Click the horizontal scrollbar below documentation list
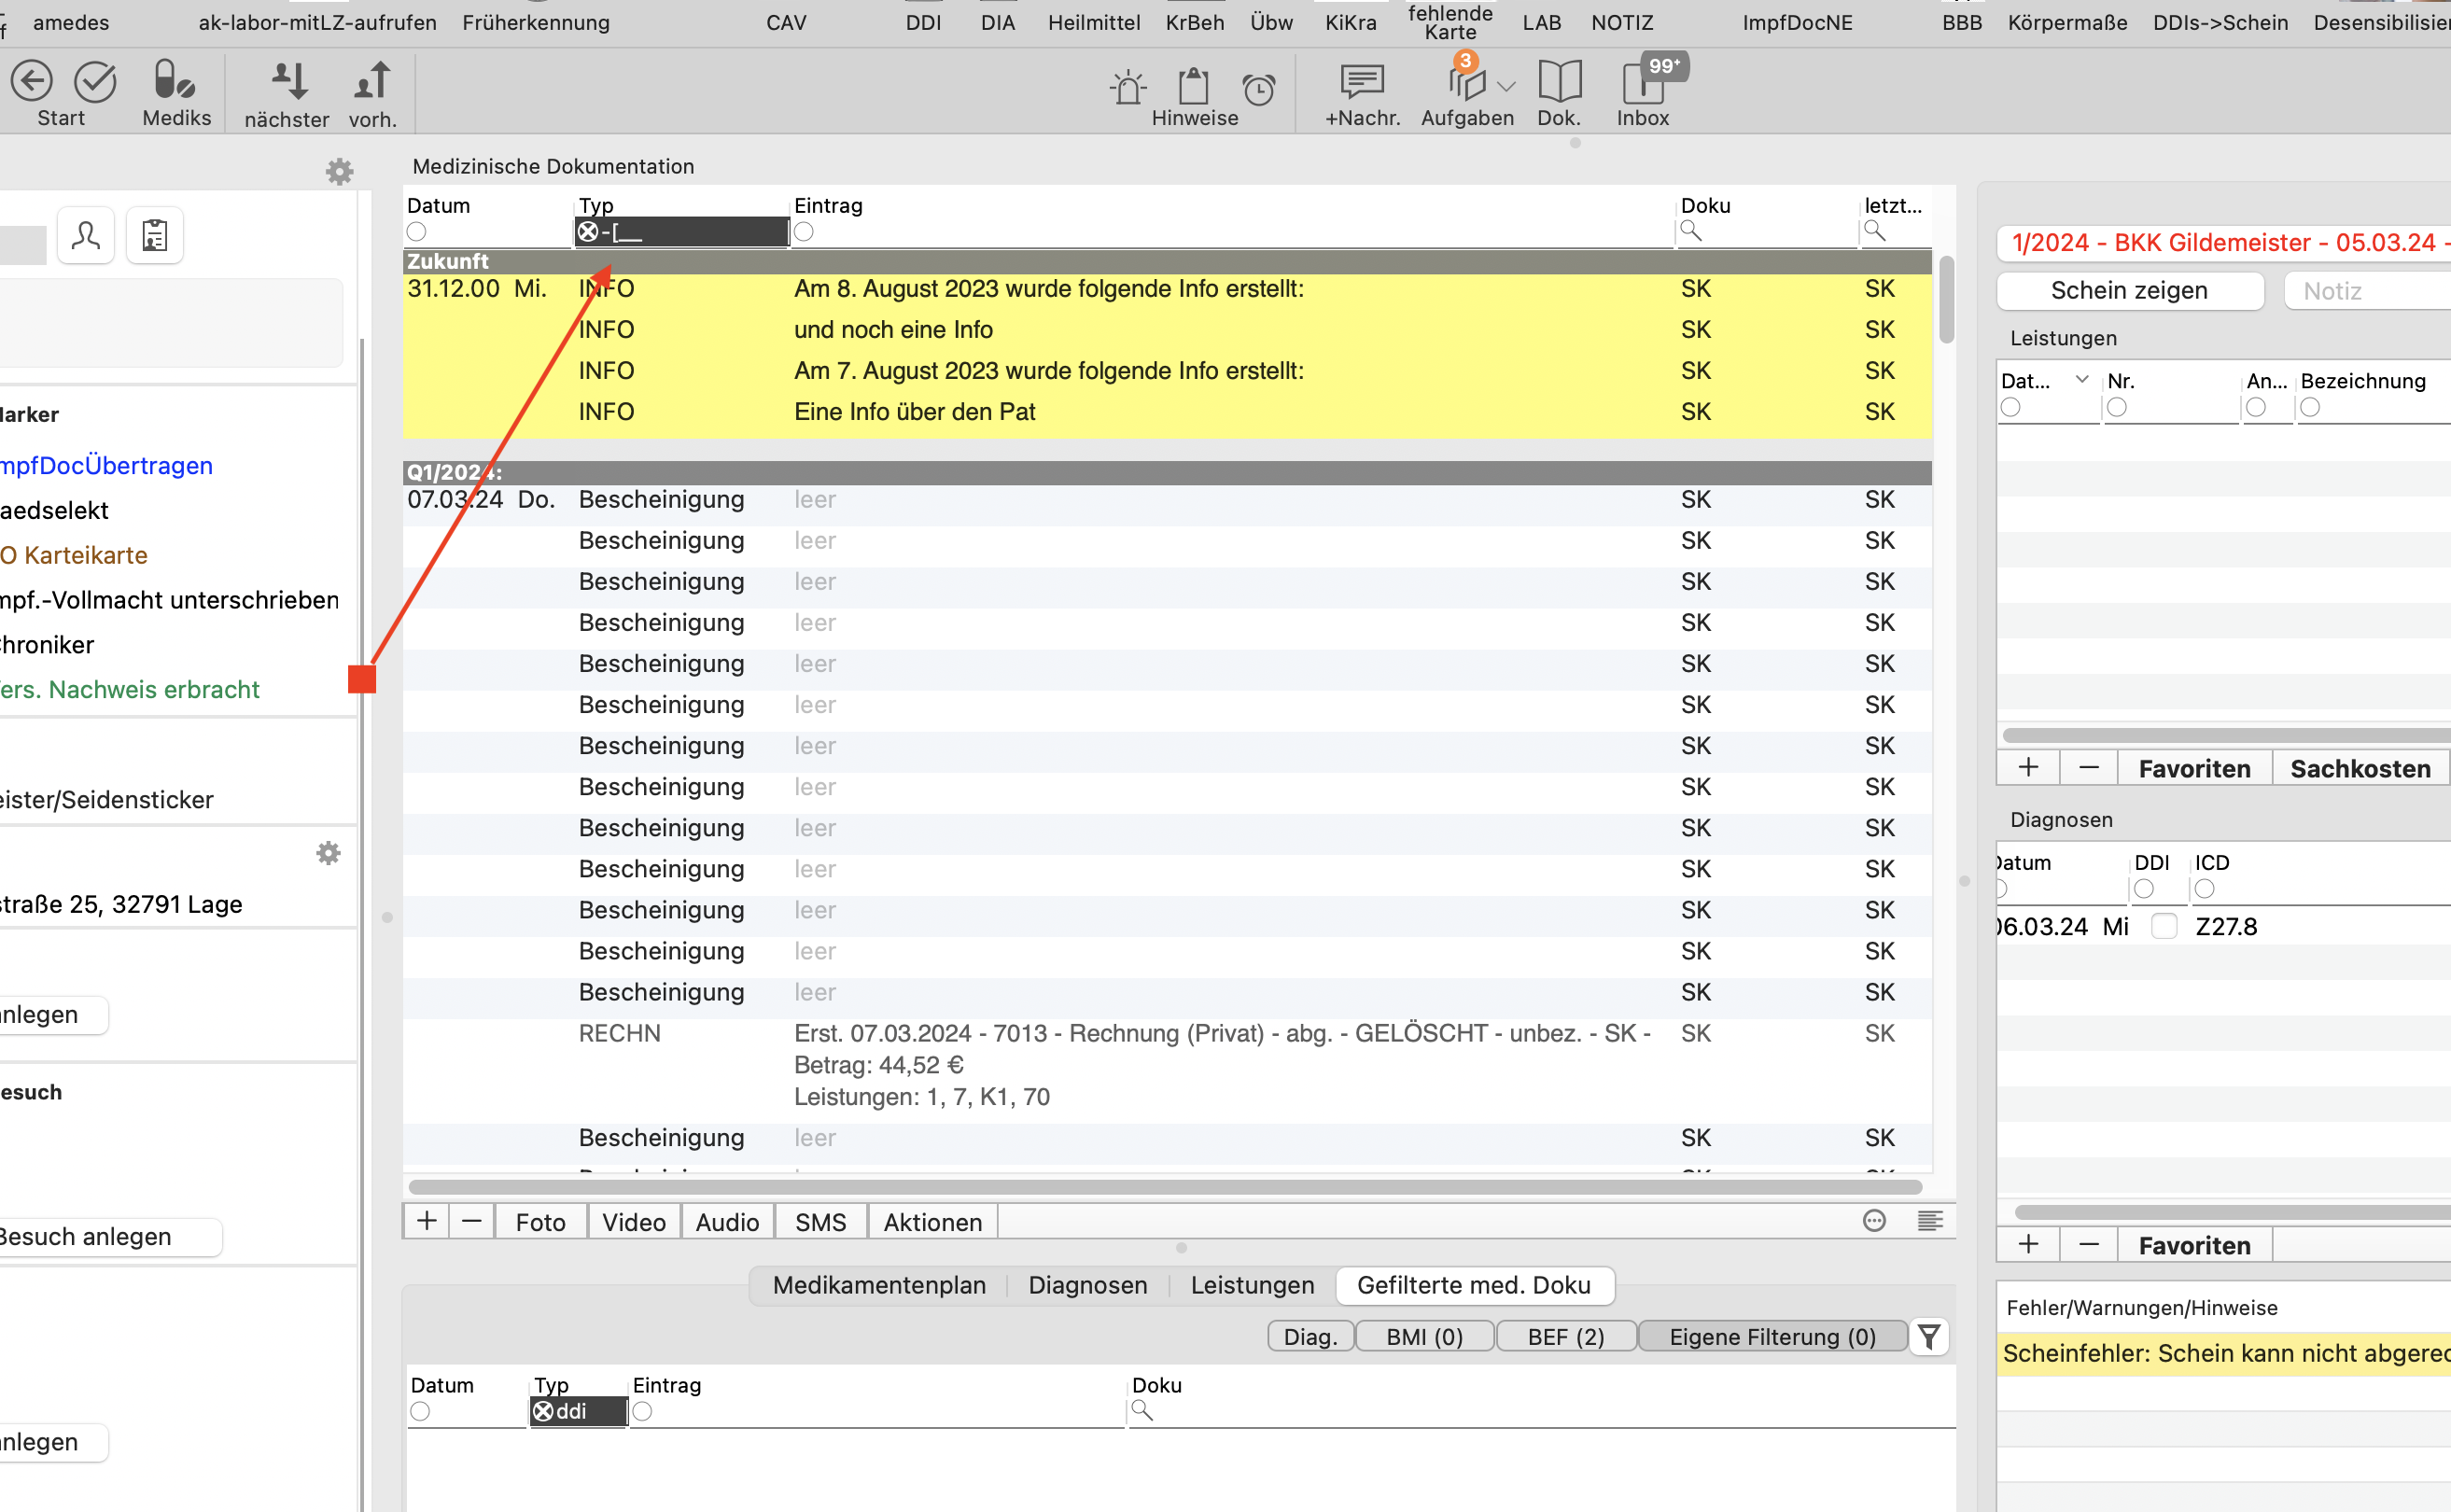Image resolution: width=2451 pixels, height=1512 pixels. [1165, 1187]
